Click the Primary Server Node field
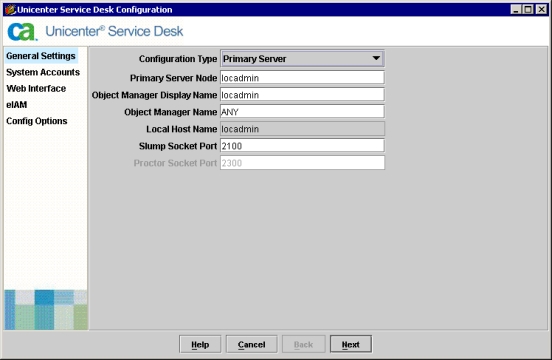Viewport: 552px width, 360px height. pyautogui.click(x=302, y=78)
